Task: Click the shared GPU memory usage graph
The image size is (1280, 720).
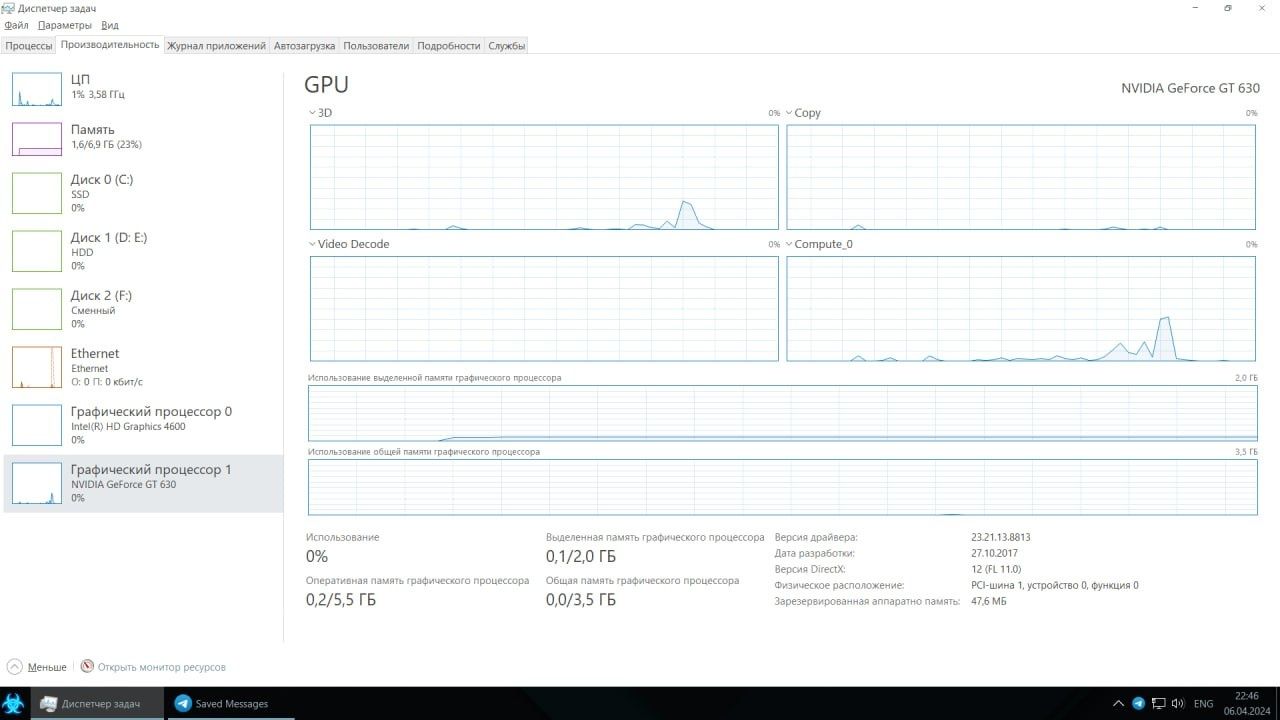Action: pyautogui.click(x=782, y=488)
